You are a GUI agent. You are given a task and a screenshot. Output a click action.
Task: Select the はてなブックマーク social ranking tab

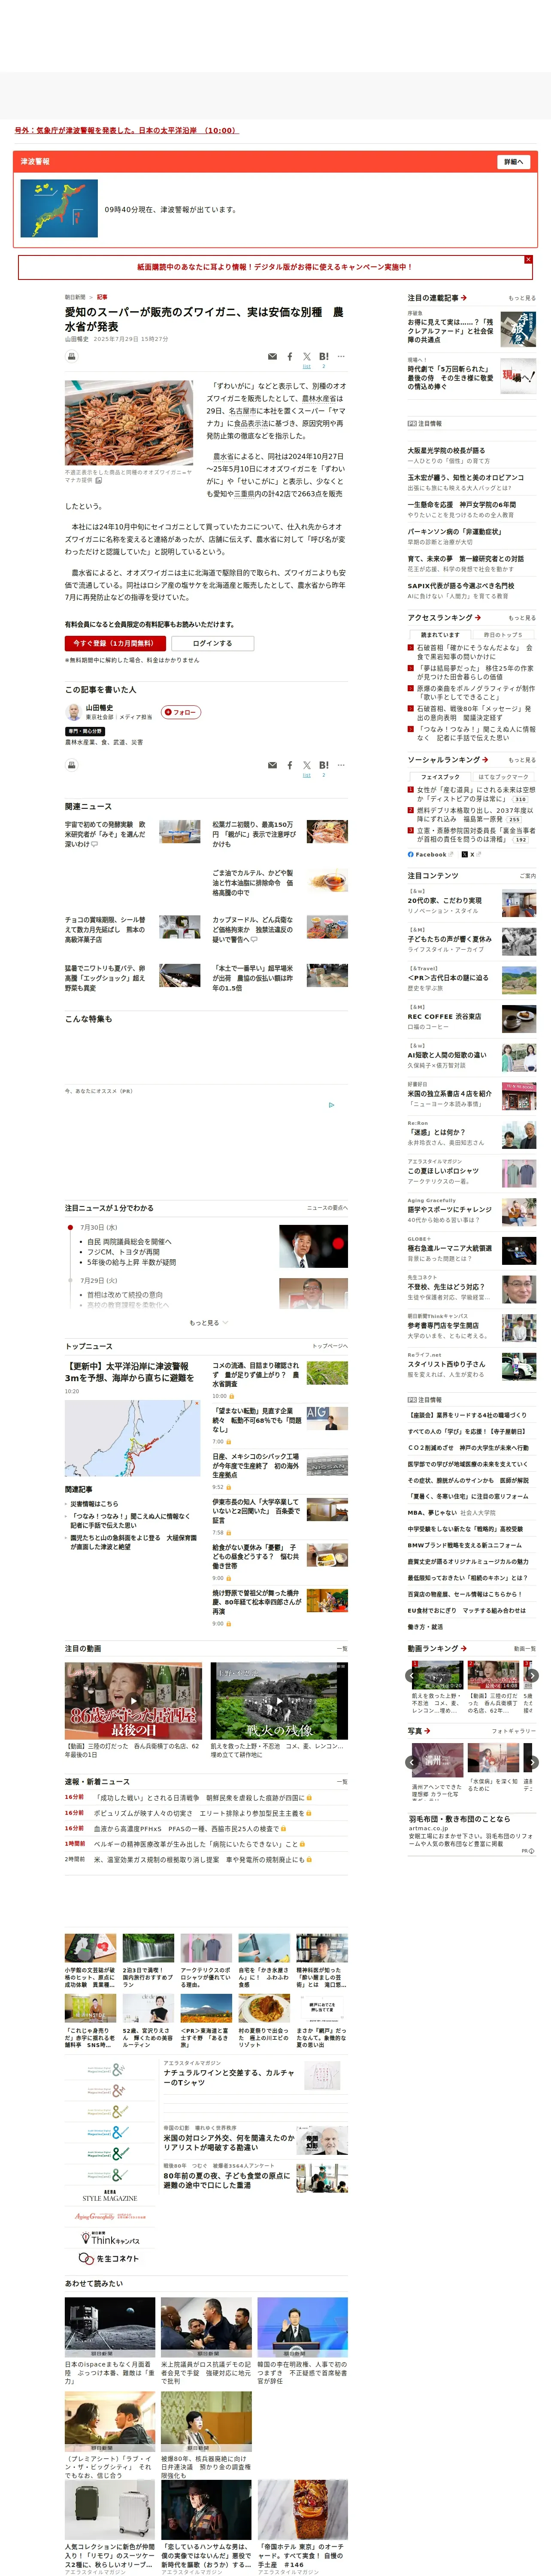pos(503,777)
